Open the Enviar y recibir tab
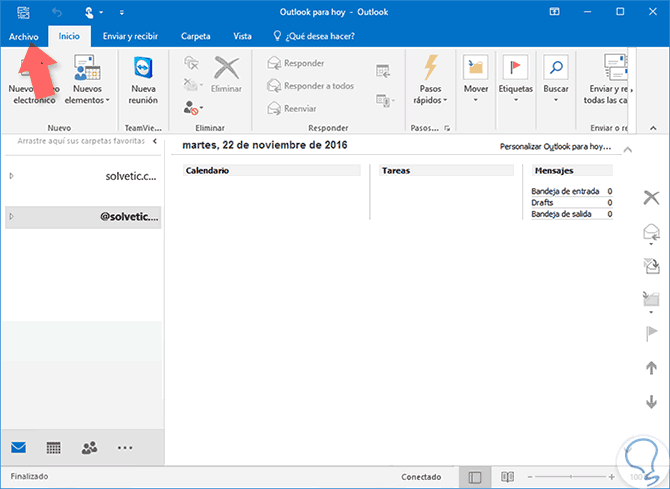Viewport: 670px width, 489px height. coord(130,36)
